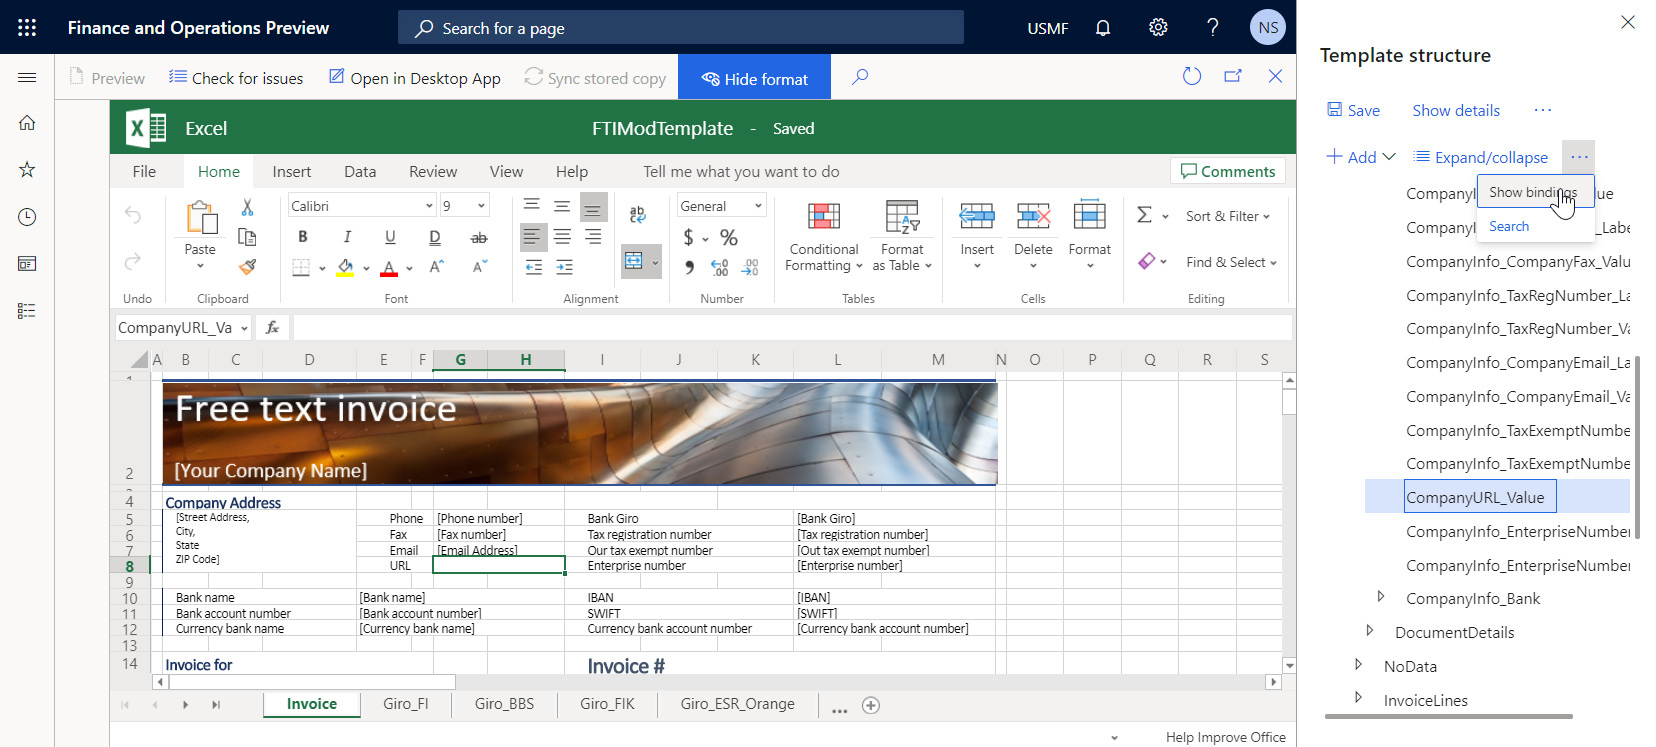
Task: Click the refresh icon in the action bar
Action: (x=1191, y=76)
